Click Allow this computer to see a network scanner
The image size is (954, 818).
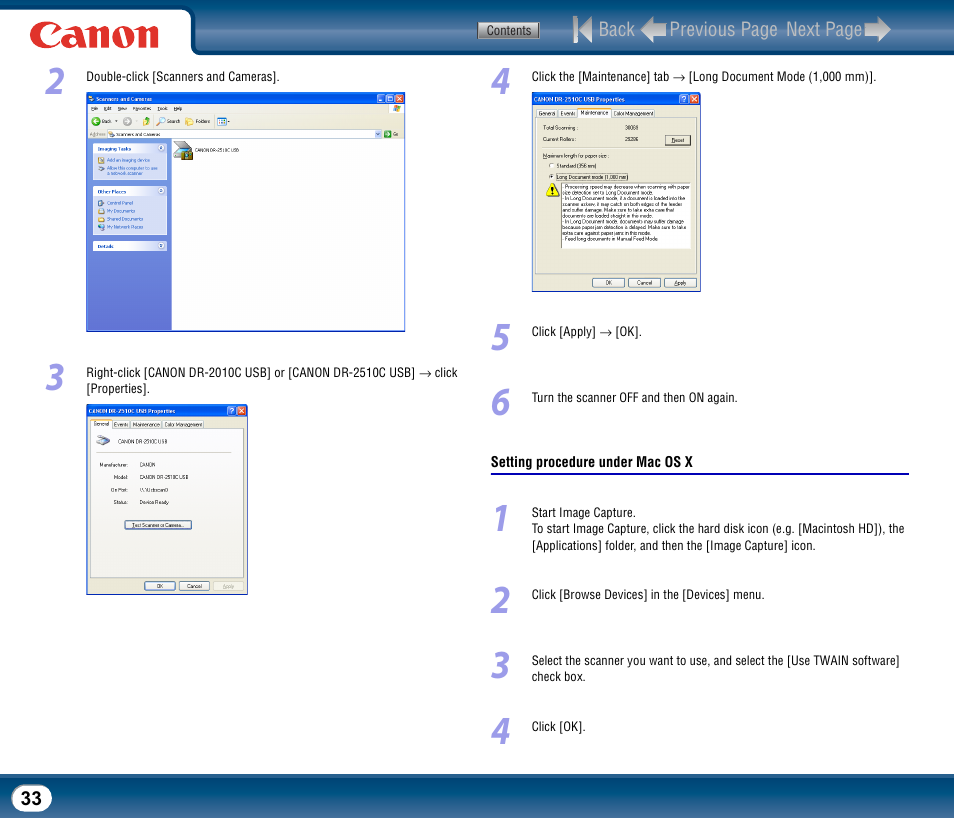[x=131, y=170]
